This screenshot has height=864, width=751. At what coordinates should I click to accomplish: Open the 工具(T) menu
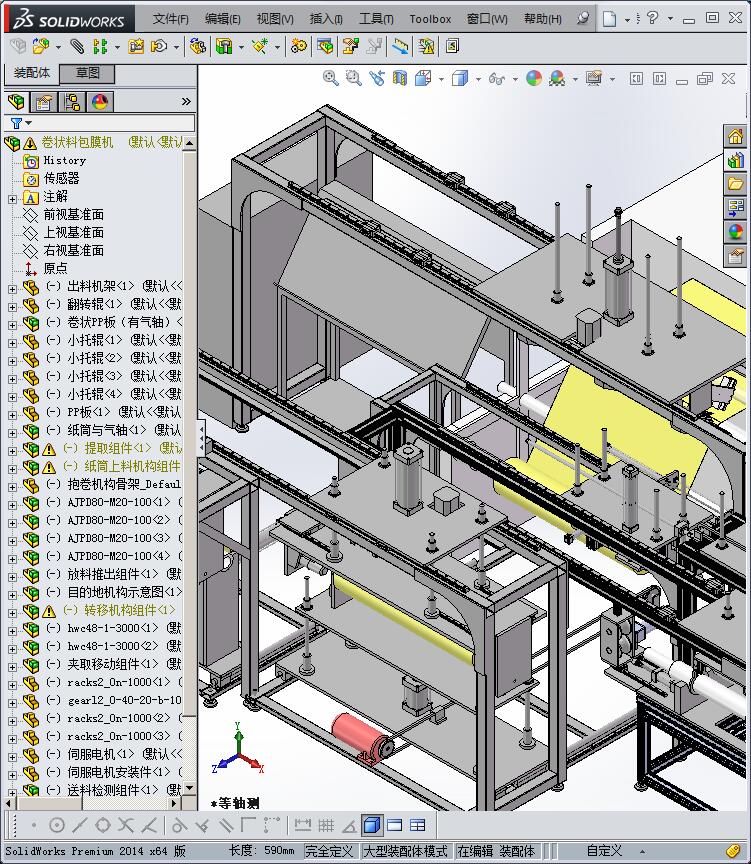click(x=376, y=19)
